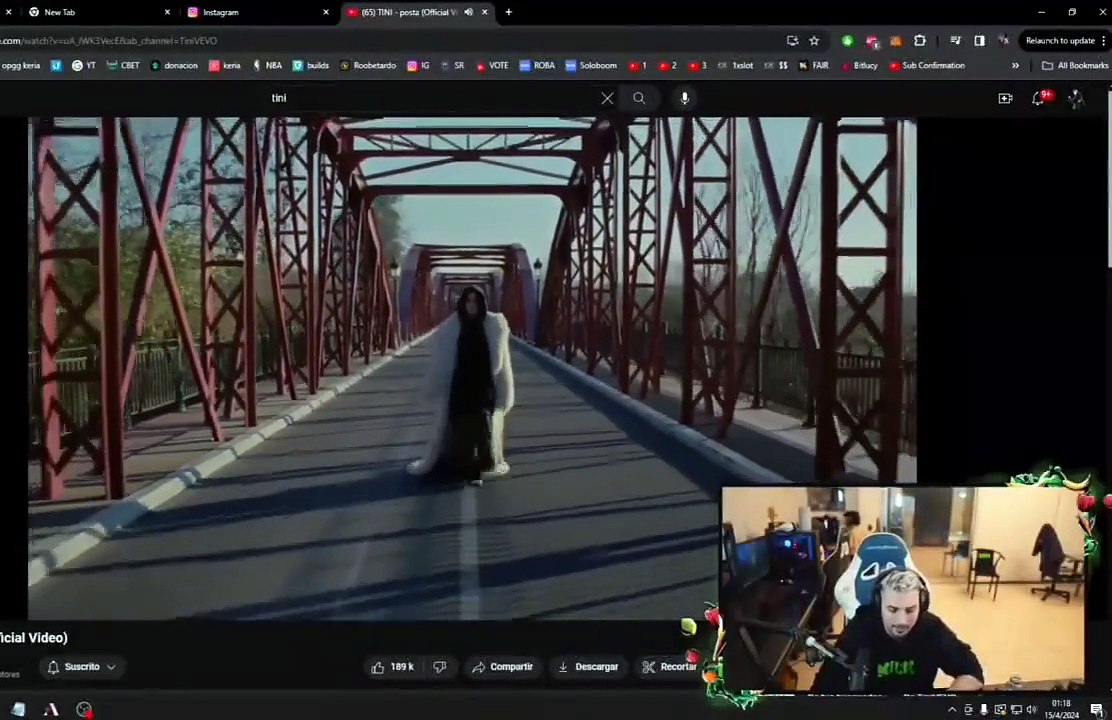Viewport: 1112px width, 720px height.
Task: Open the red A app on taskbar
Action: click(x=51, y=709)
